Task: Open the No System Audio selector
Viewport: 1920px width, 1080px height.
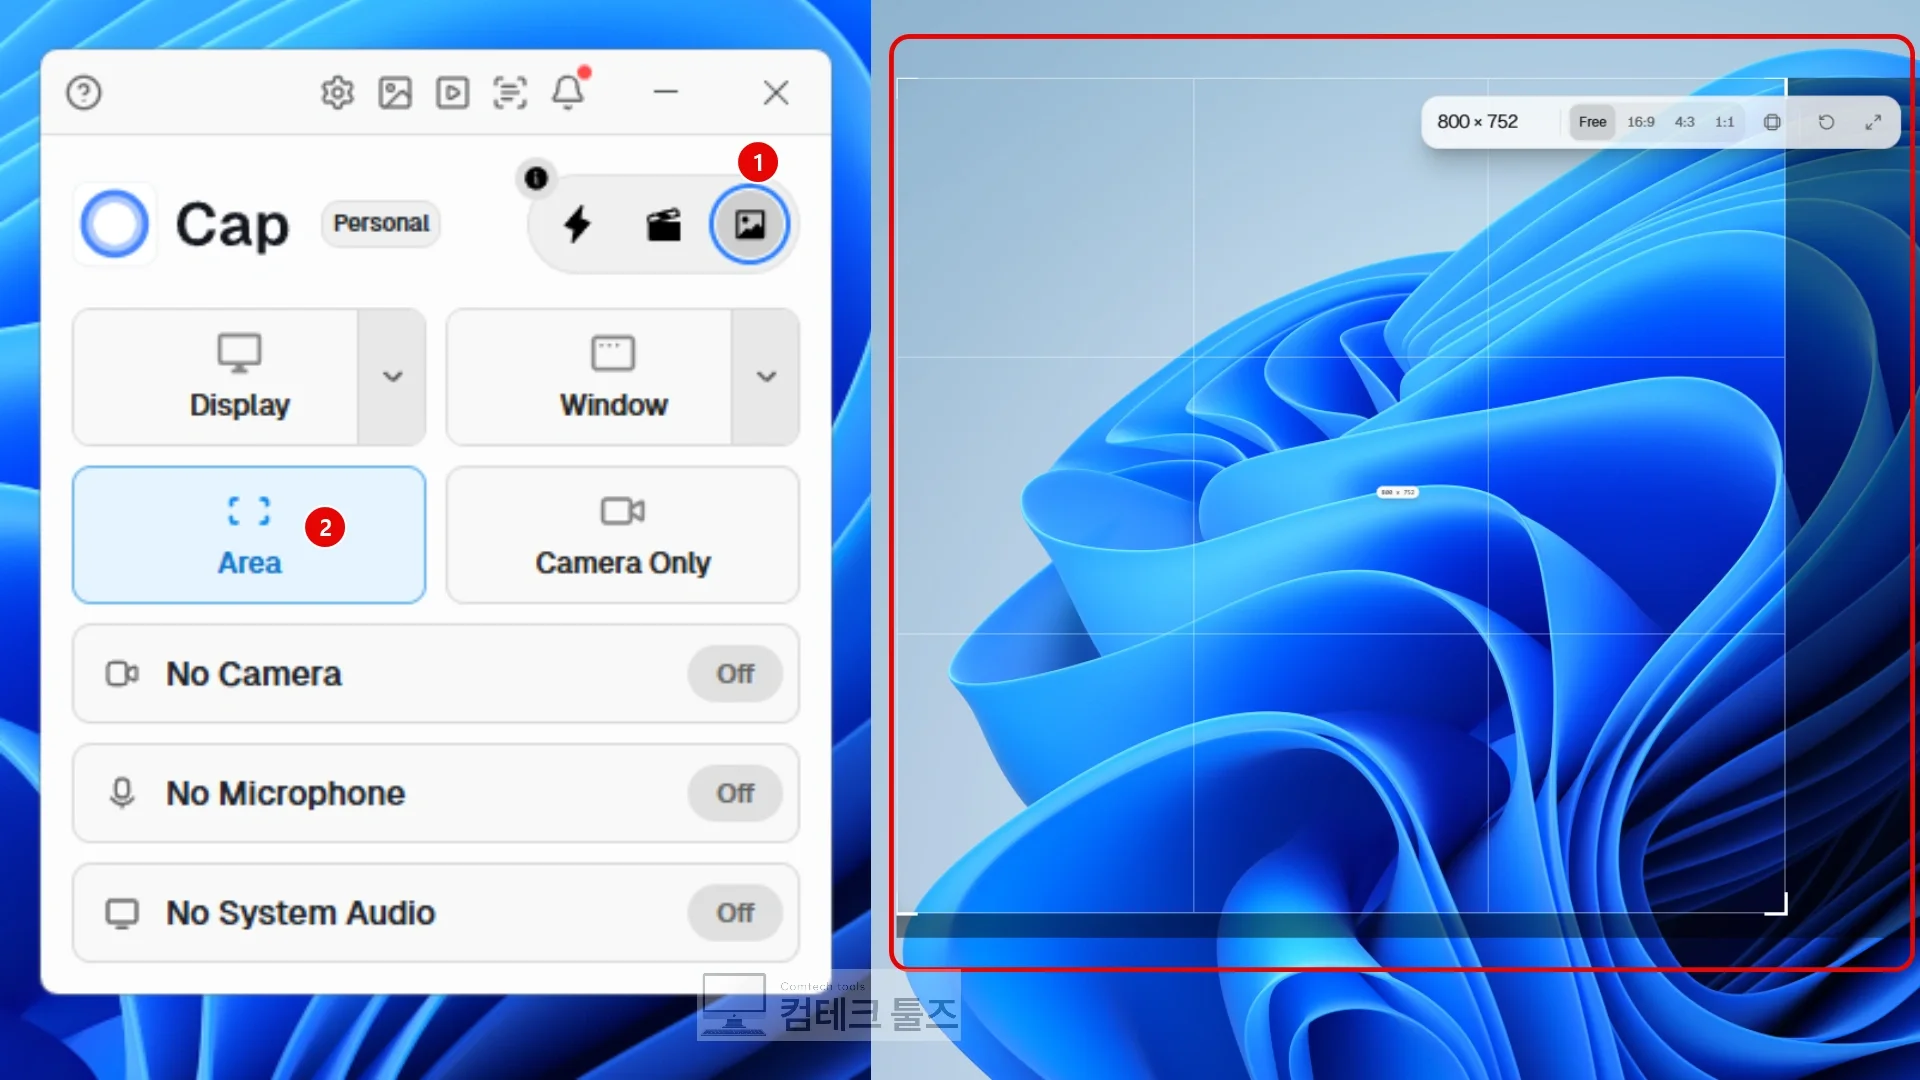Action: pyautogui.click(x=435, y=913)
